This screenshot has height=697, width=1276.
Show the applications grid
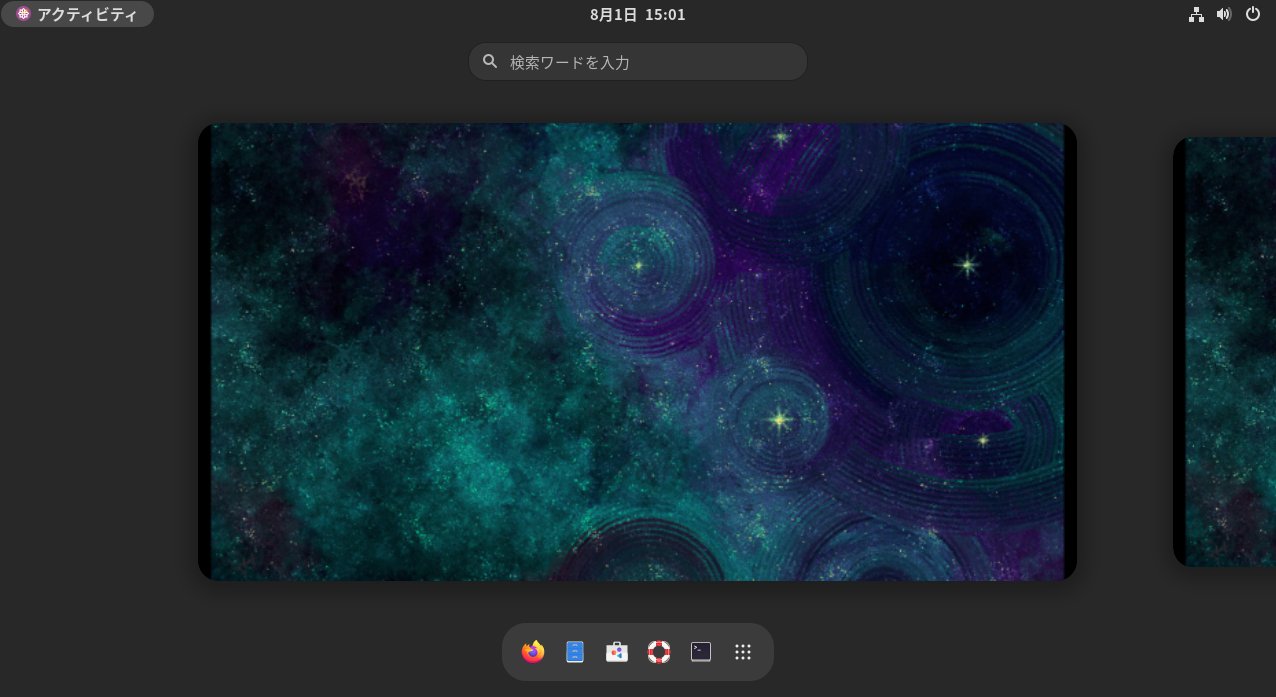point(743,652)
